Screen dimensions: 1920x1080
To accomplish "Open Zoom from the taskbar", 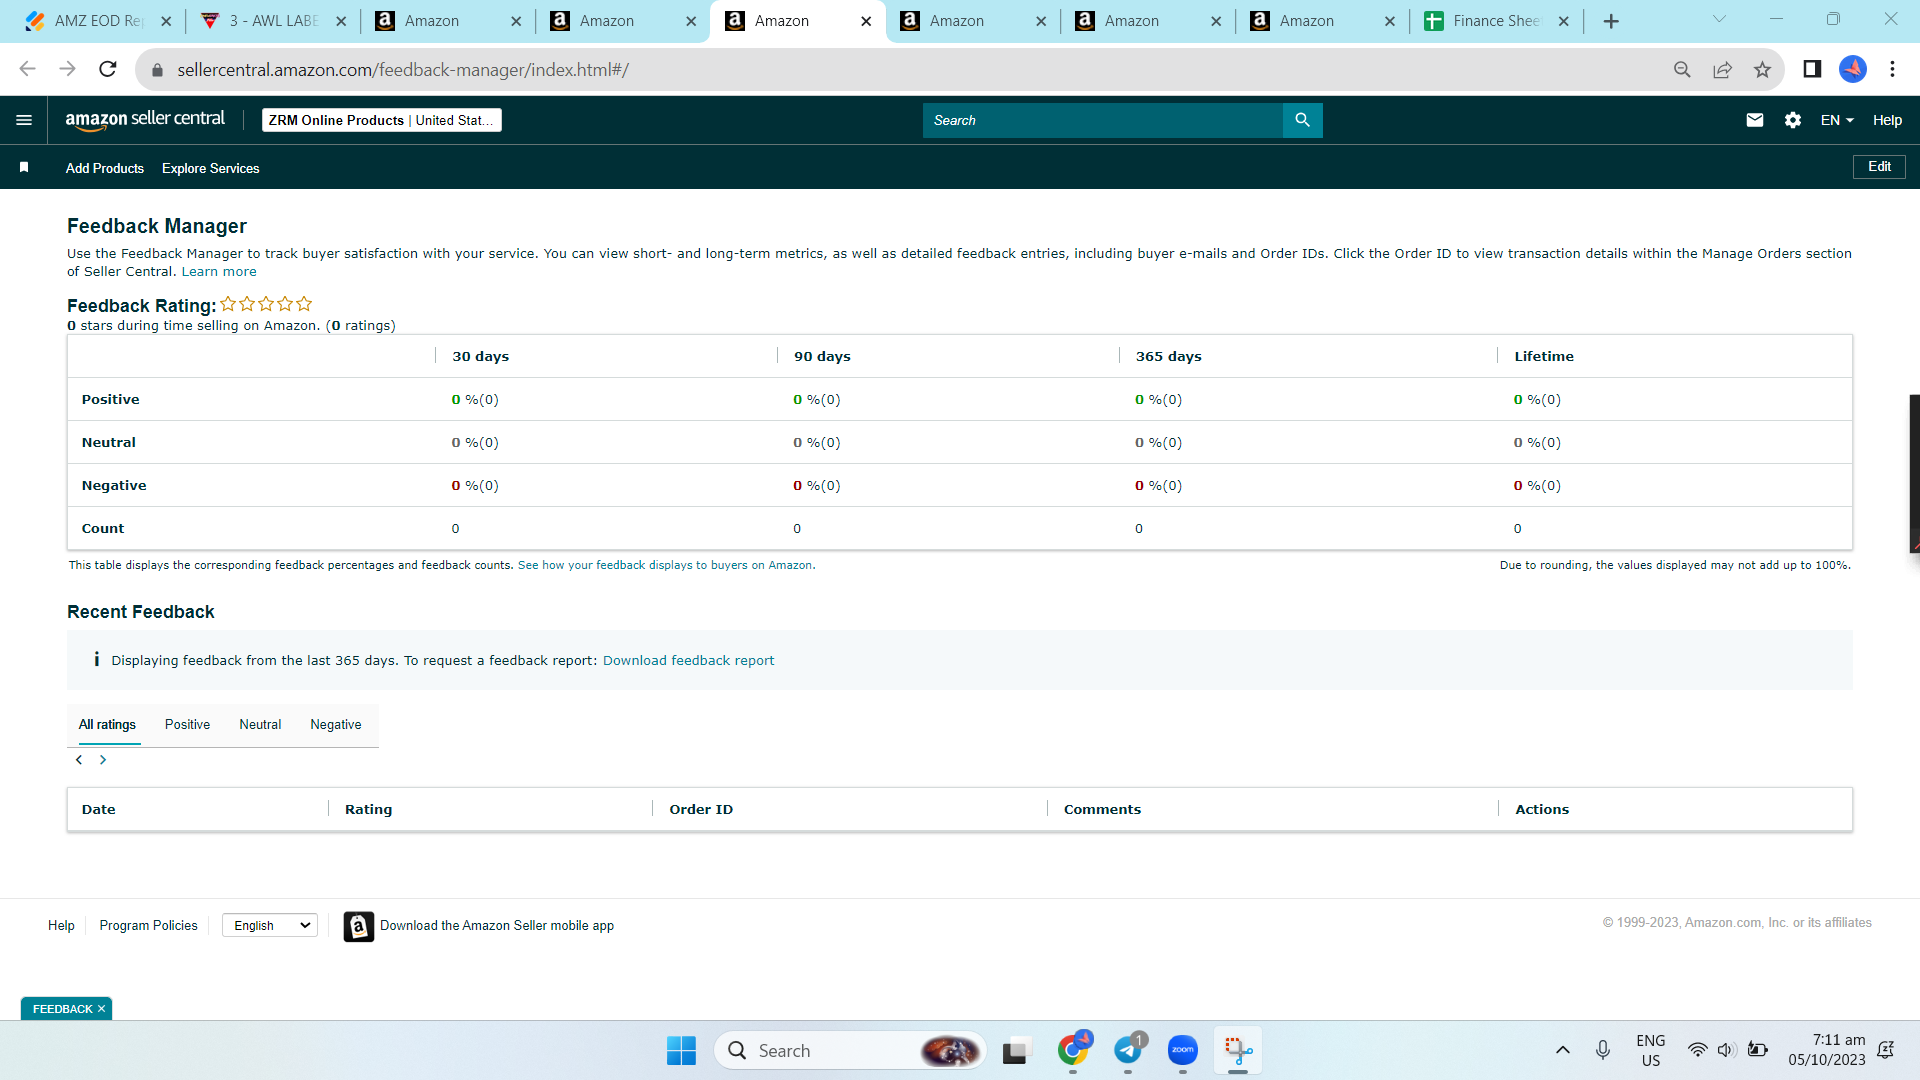I will (1183, 1050).
